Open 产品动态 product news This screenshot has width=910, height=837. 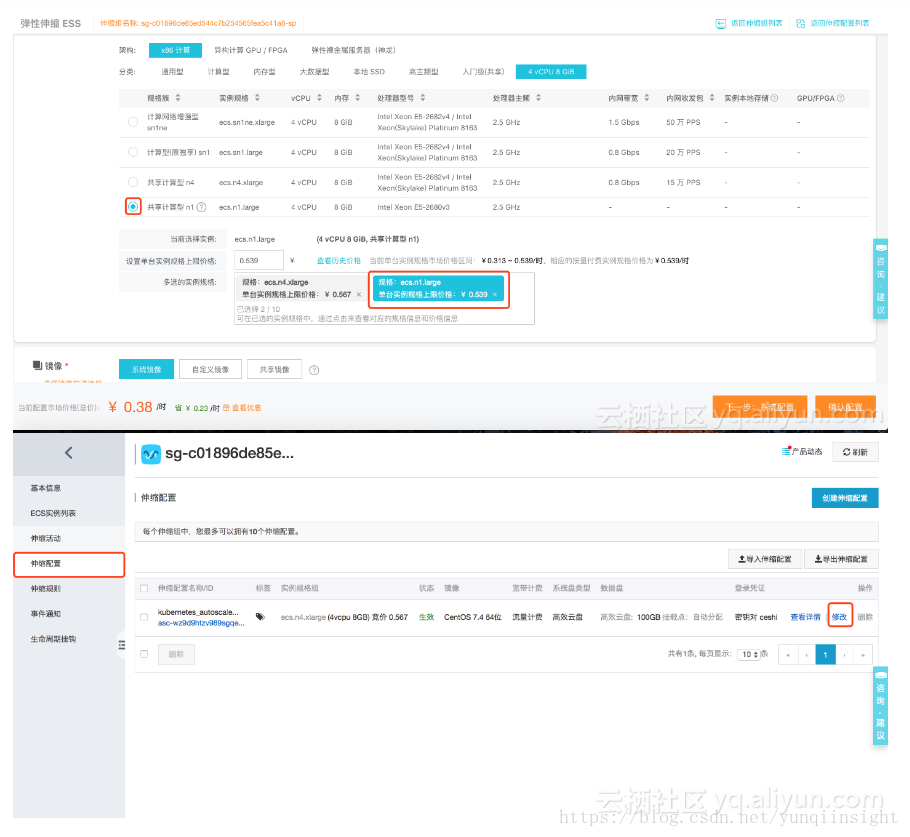point(801,452)
